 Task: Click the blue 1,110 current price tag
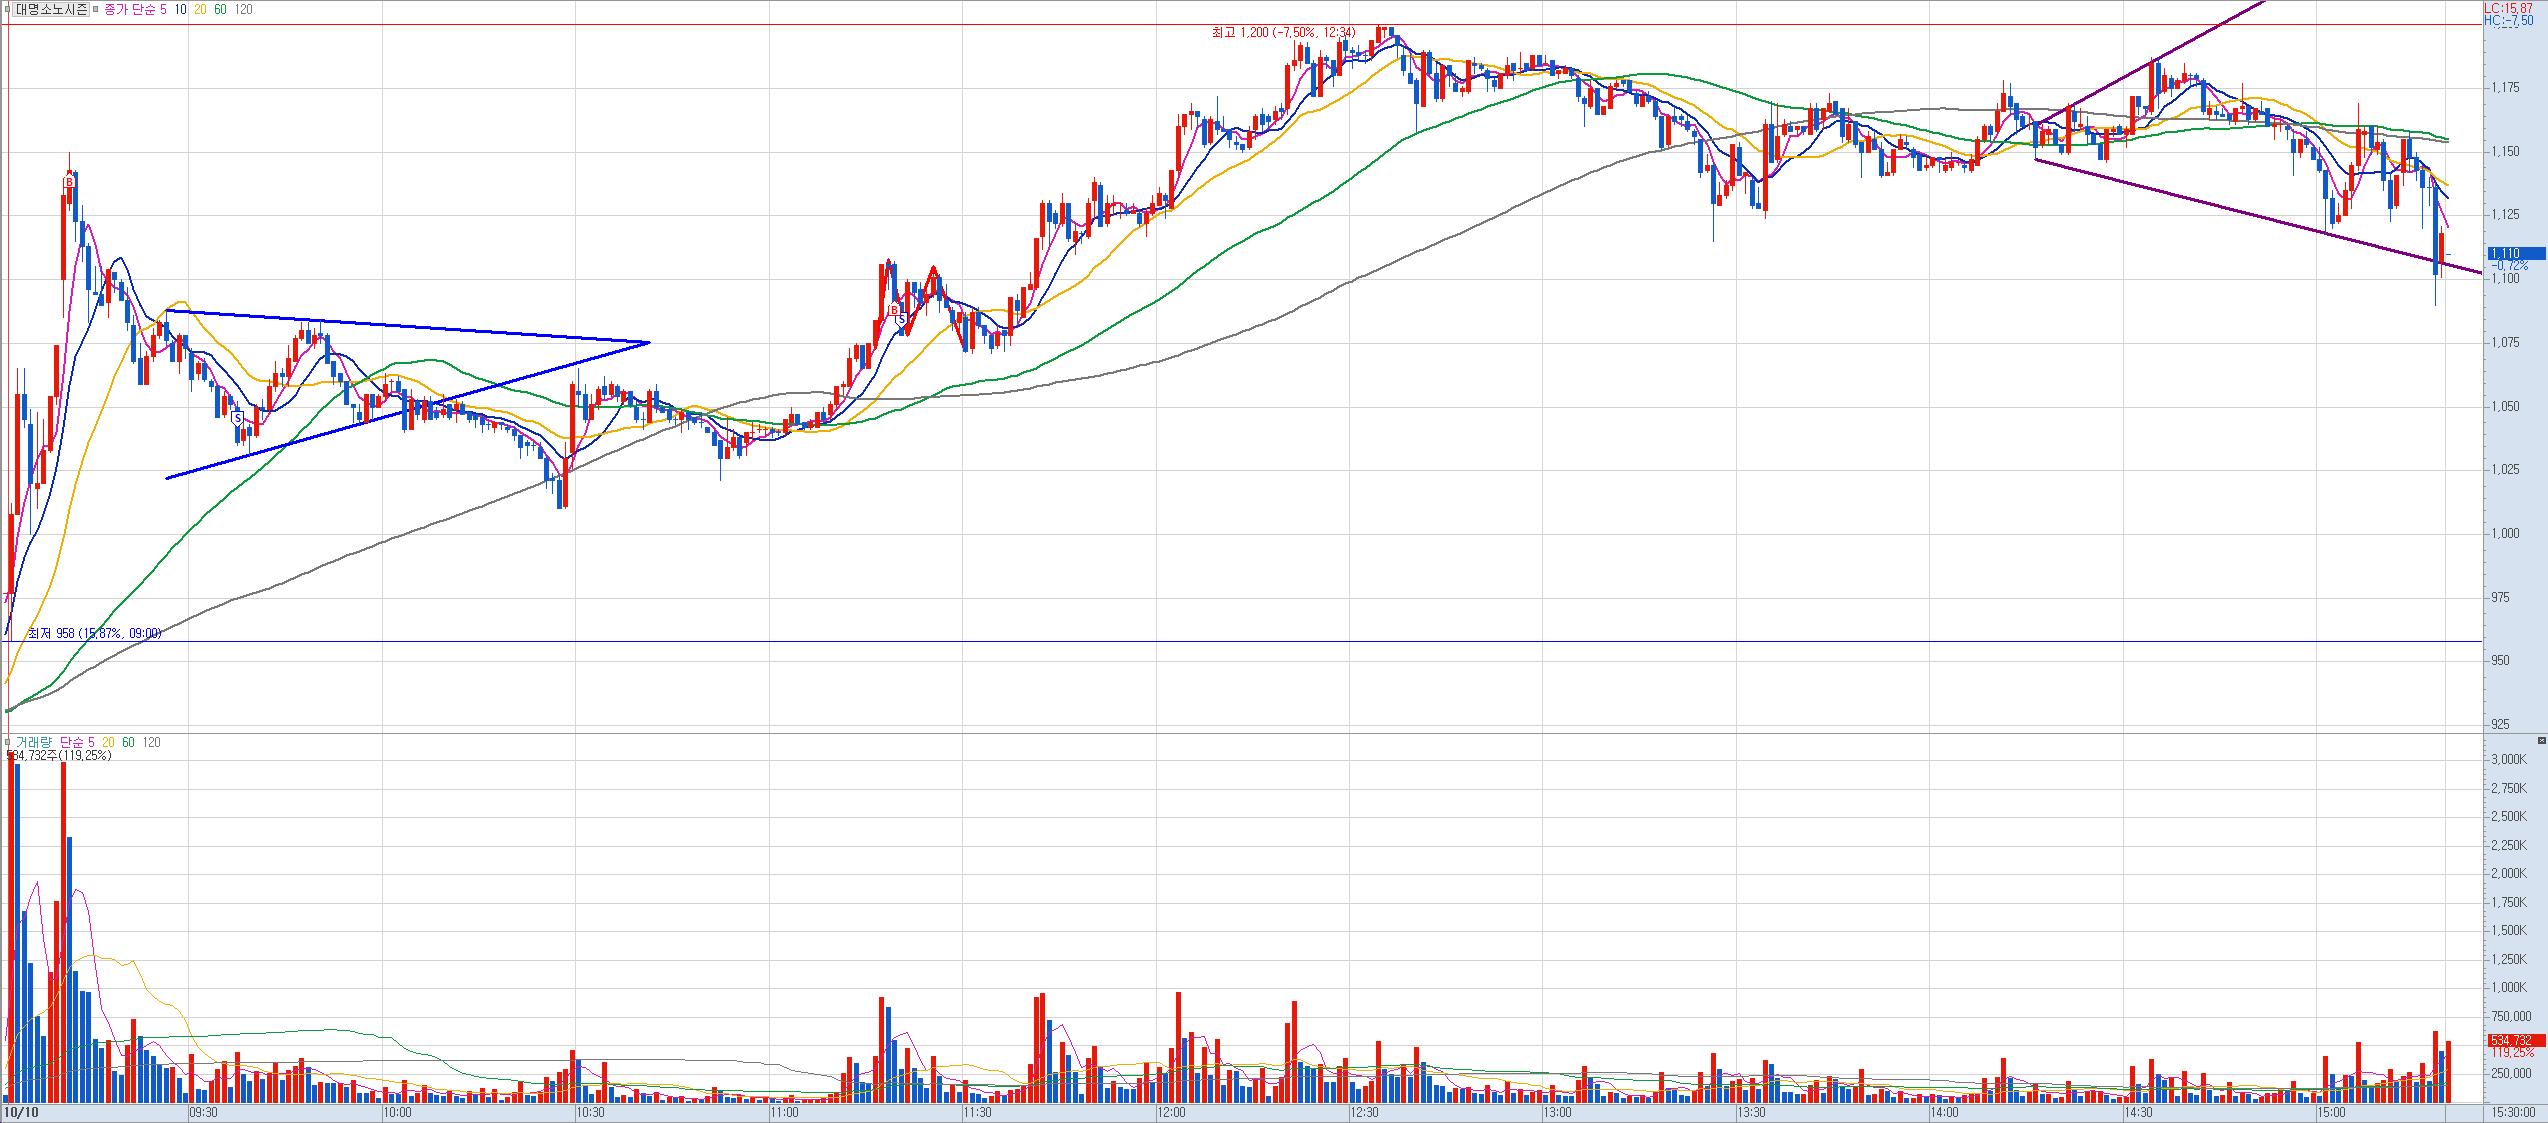point(2514,254)
